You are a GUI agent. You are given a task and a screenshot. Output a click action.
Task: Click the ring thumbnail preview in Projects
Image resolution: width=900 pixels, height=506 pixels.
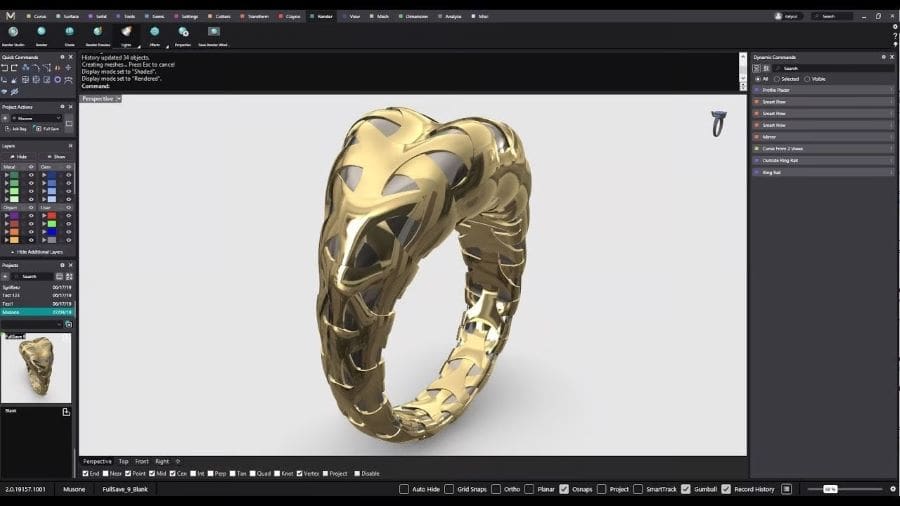(36, 368)
